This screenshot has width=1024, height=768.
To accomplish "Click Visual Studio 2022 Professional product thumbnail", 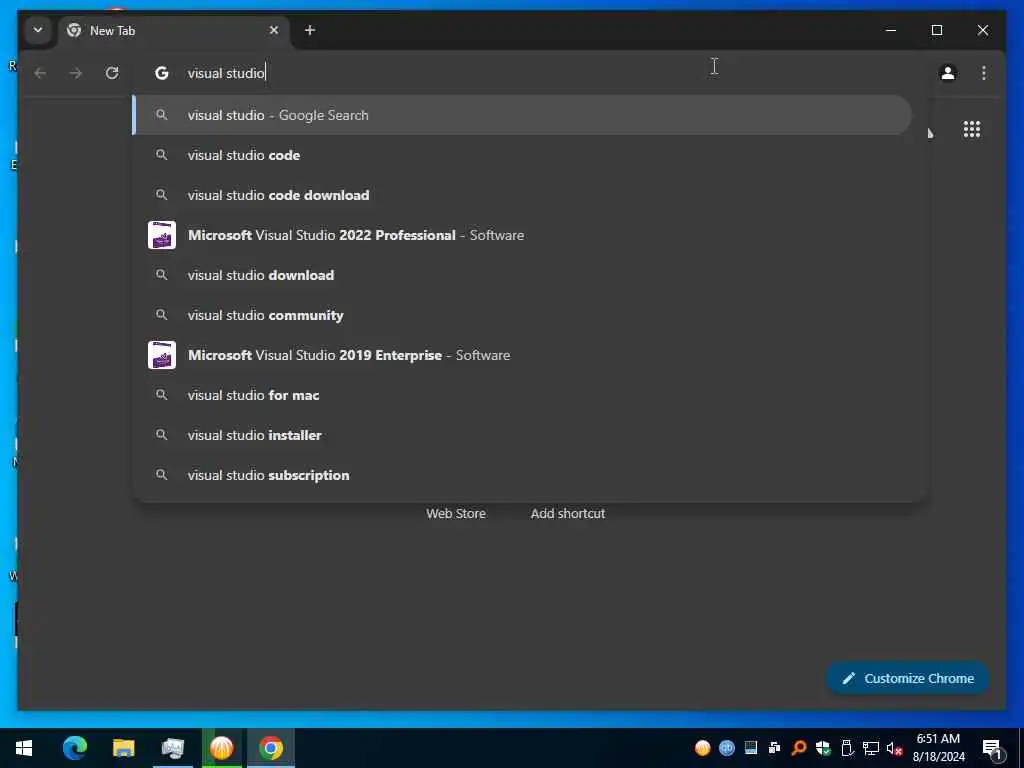I will coord(162,235).
